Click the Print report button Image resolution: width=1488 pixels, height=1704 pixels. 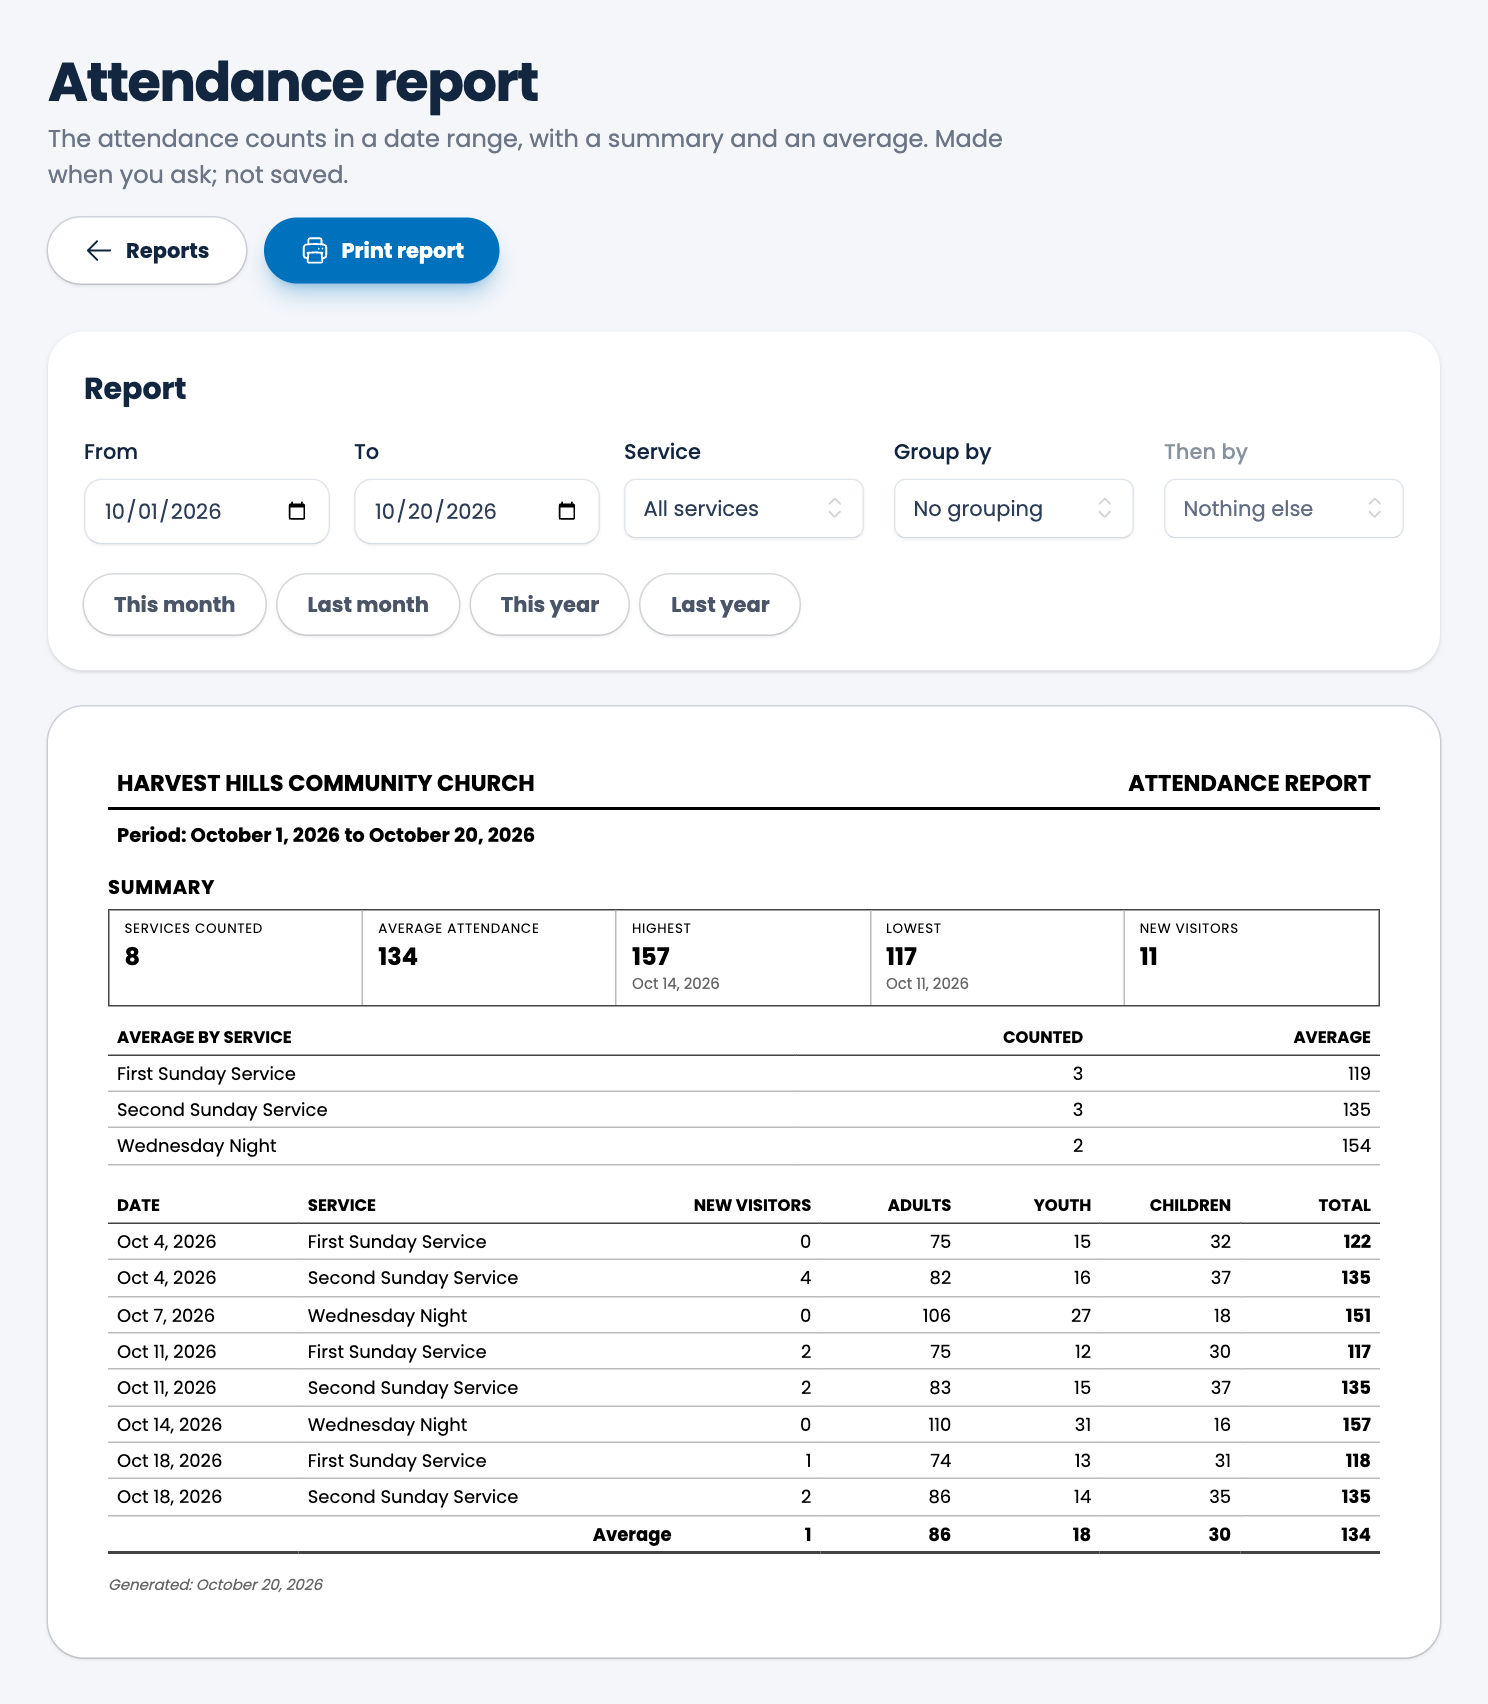coord(382,250)
